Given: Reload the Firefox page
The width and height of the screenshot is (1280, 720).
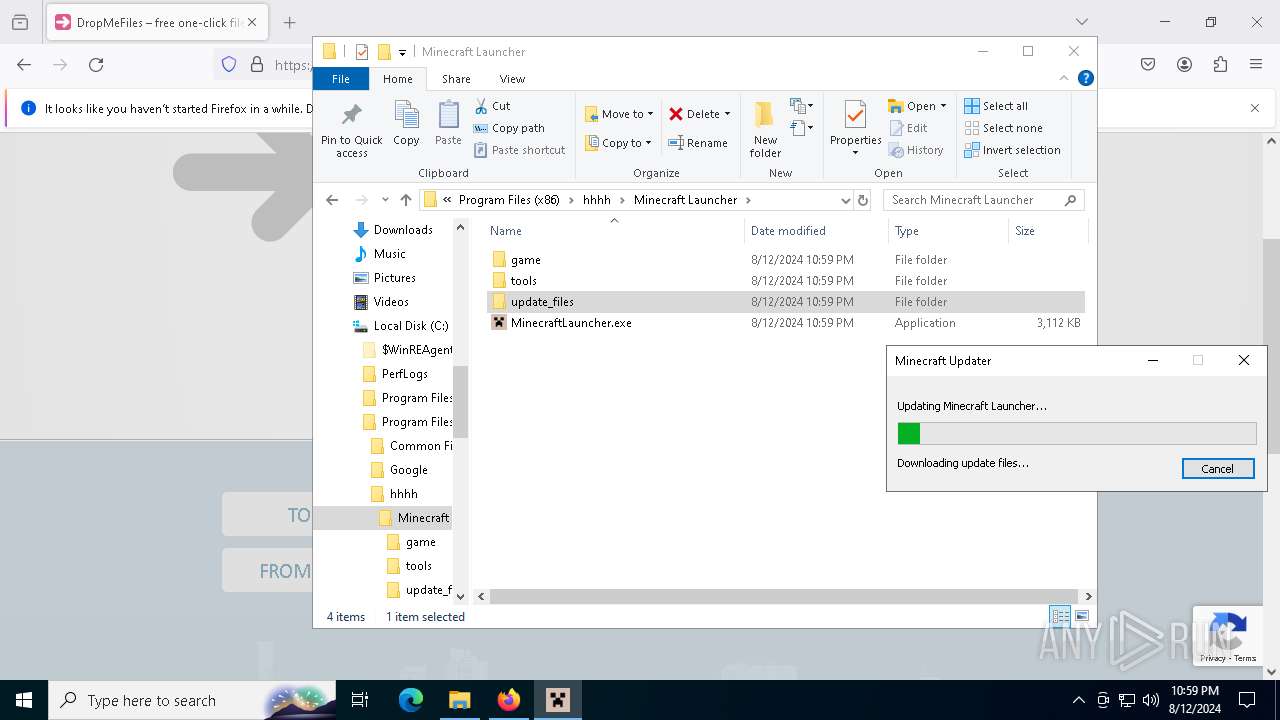Looking at the screenshot, I should click(96, 65).
